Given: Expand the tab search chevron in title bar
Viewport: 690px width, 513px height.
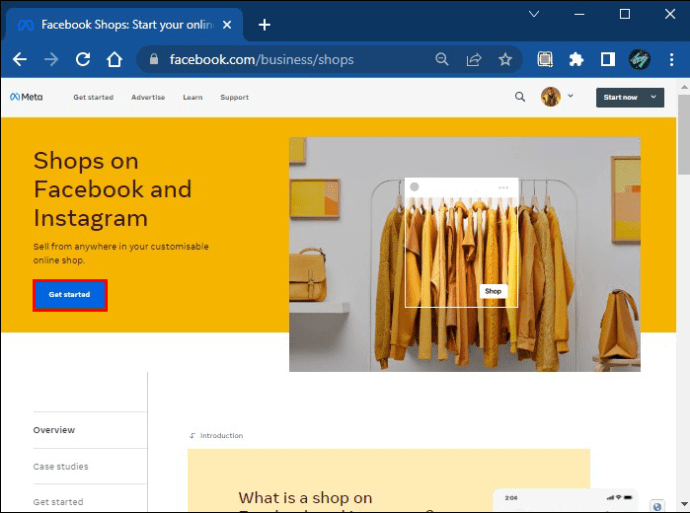Looking at the screenshot, I should click(534, 14).
